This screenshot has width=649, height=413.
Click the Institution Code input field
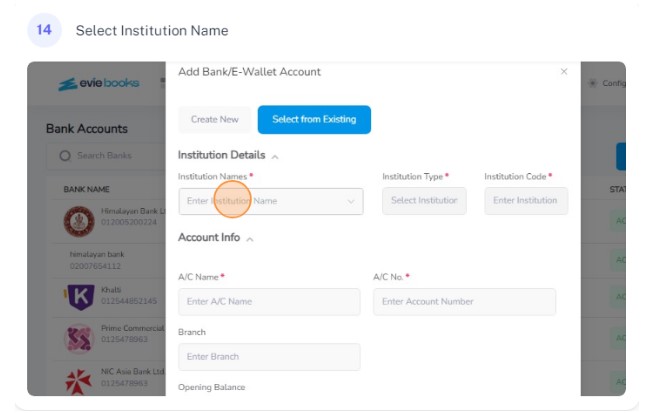(x=526, y=201)
